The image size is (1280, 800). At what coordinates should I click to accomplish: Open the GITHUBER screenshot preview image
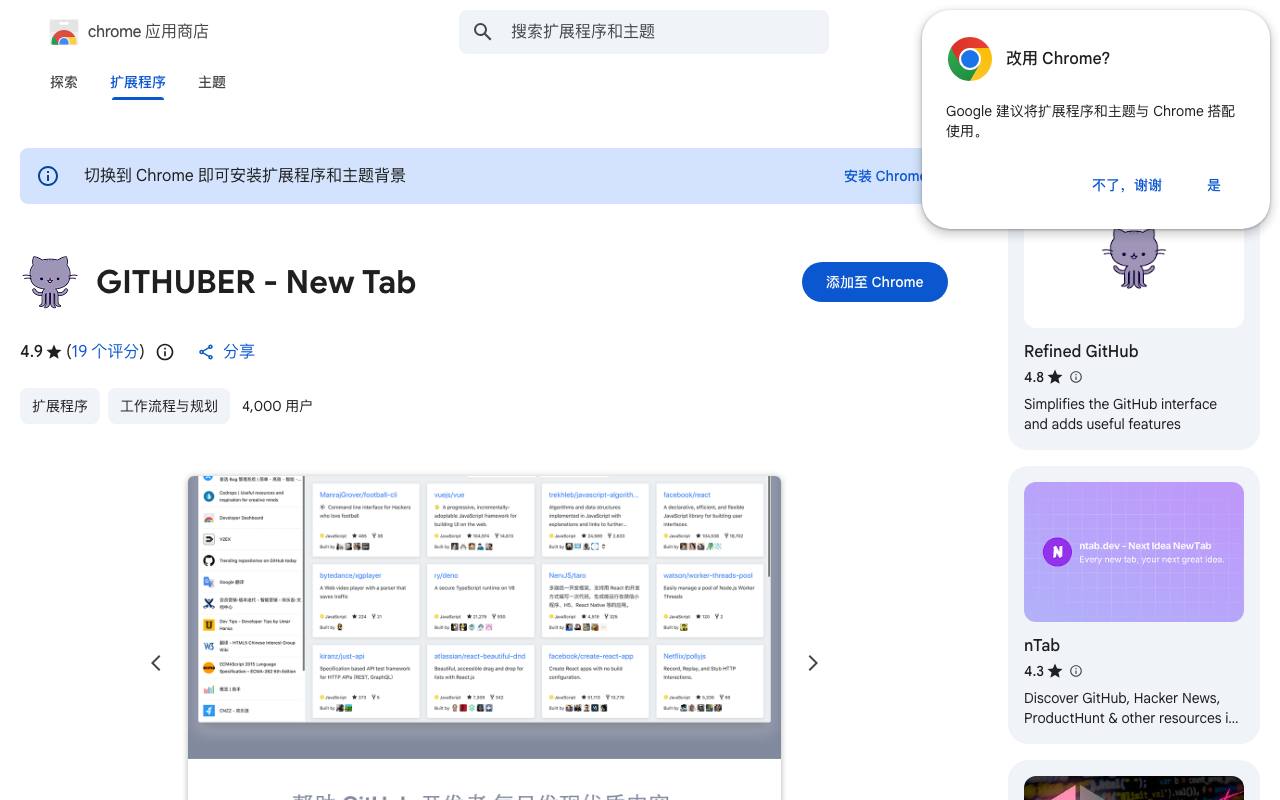click(x=484, y=638)
